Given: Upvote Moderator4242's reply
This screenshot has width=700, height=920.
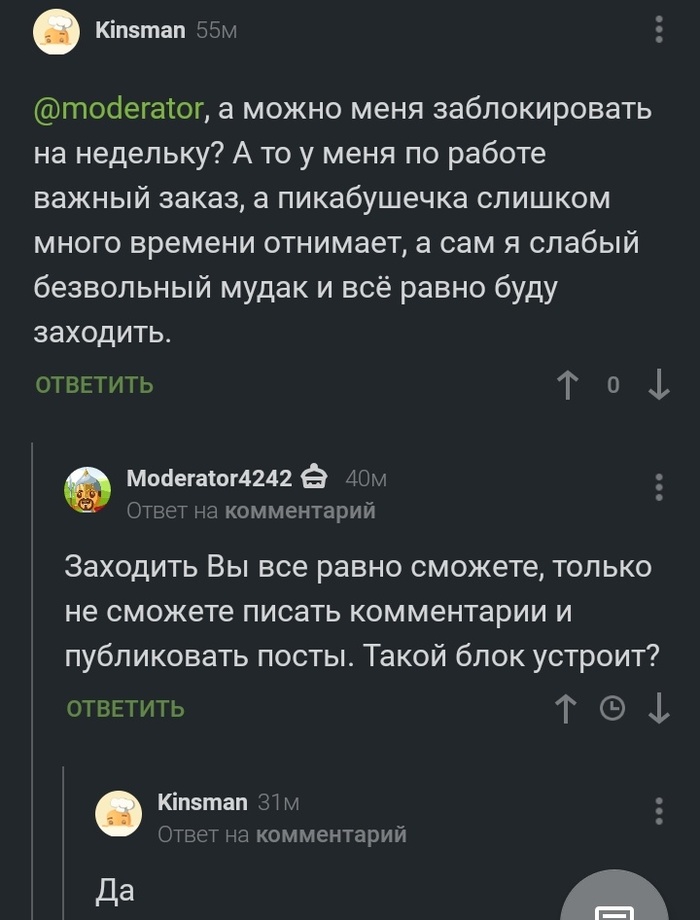Looking at the screenshot, I should point(566,709).
